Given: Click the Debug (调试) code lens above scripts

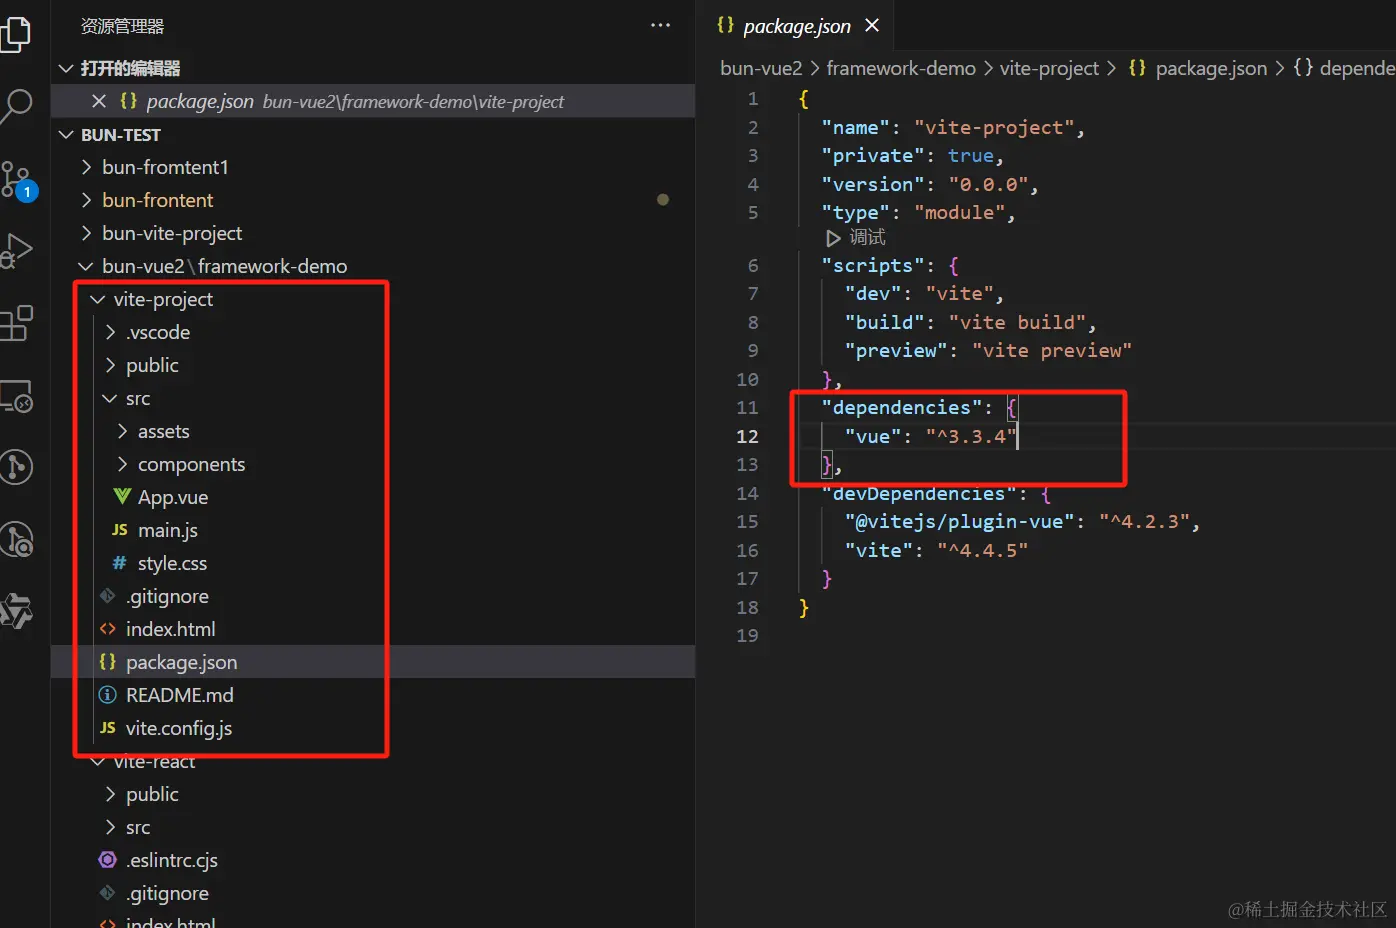Looking at the screenshot, I should click(856, 238).
